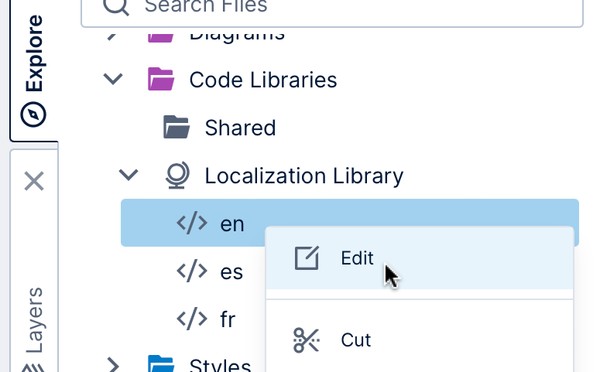This screenshot has height=372, width=600.
Task: Click the Code Libraries purple folder icon
Action: click(161, 79)
